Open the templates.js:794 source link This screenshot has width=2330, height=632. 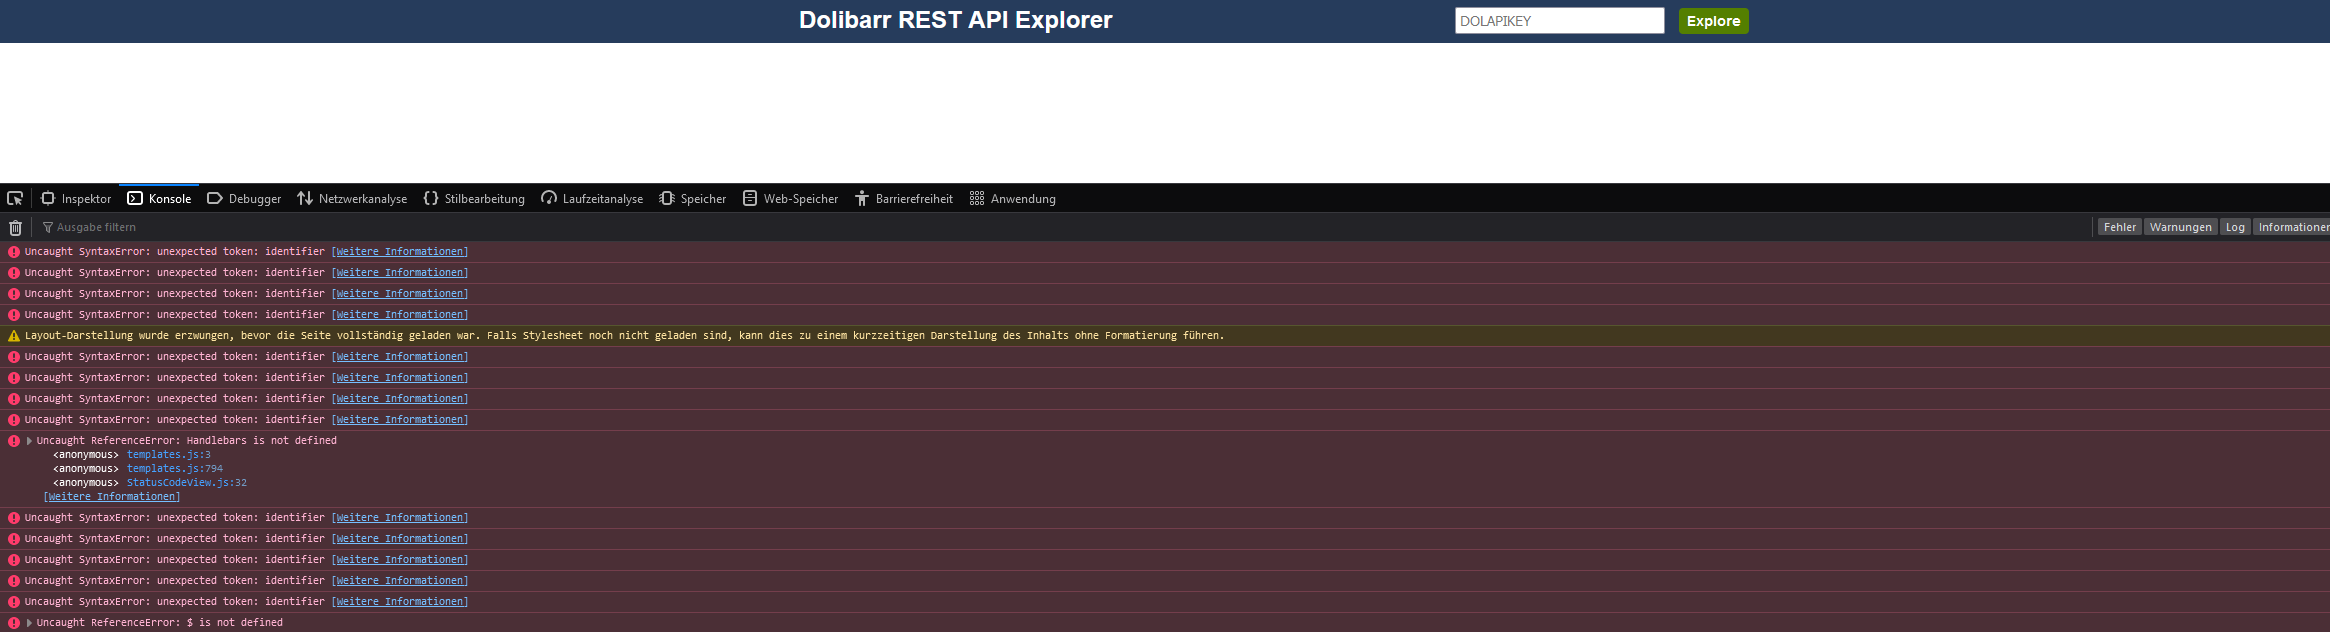point(175,469)
